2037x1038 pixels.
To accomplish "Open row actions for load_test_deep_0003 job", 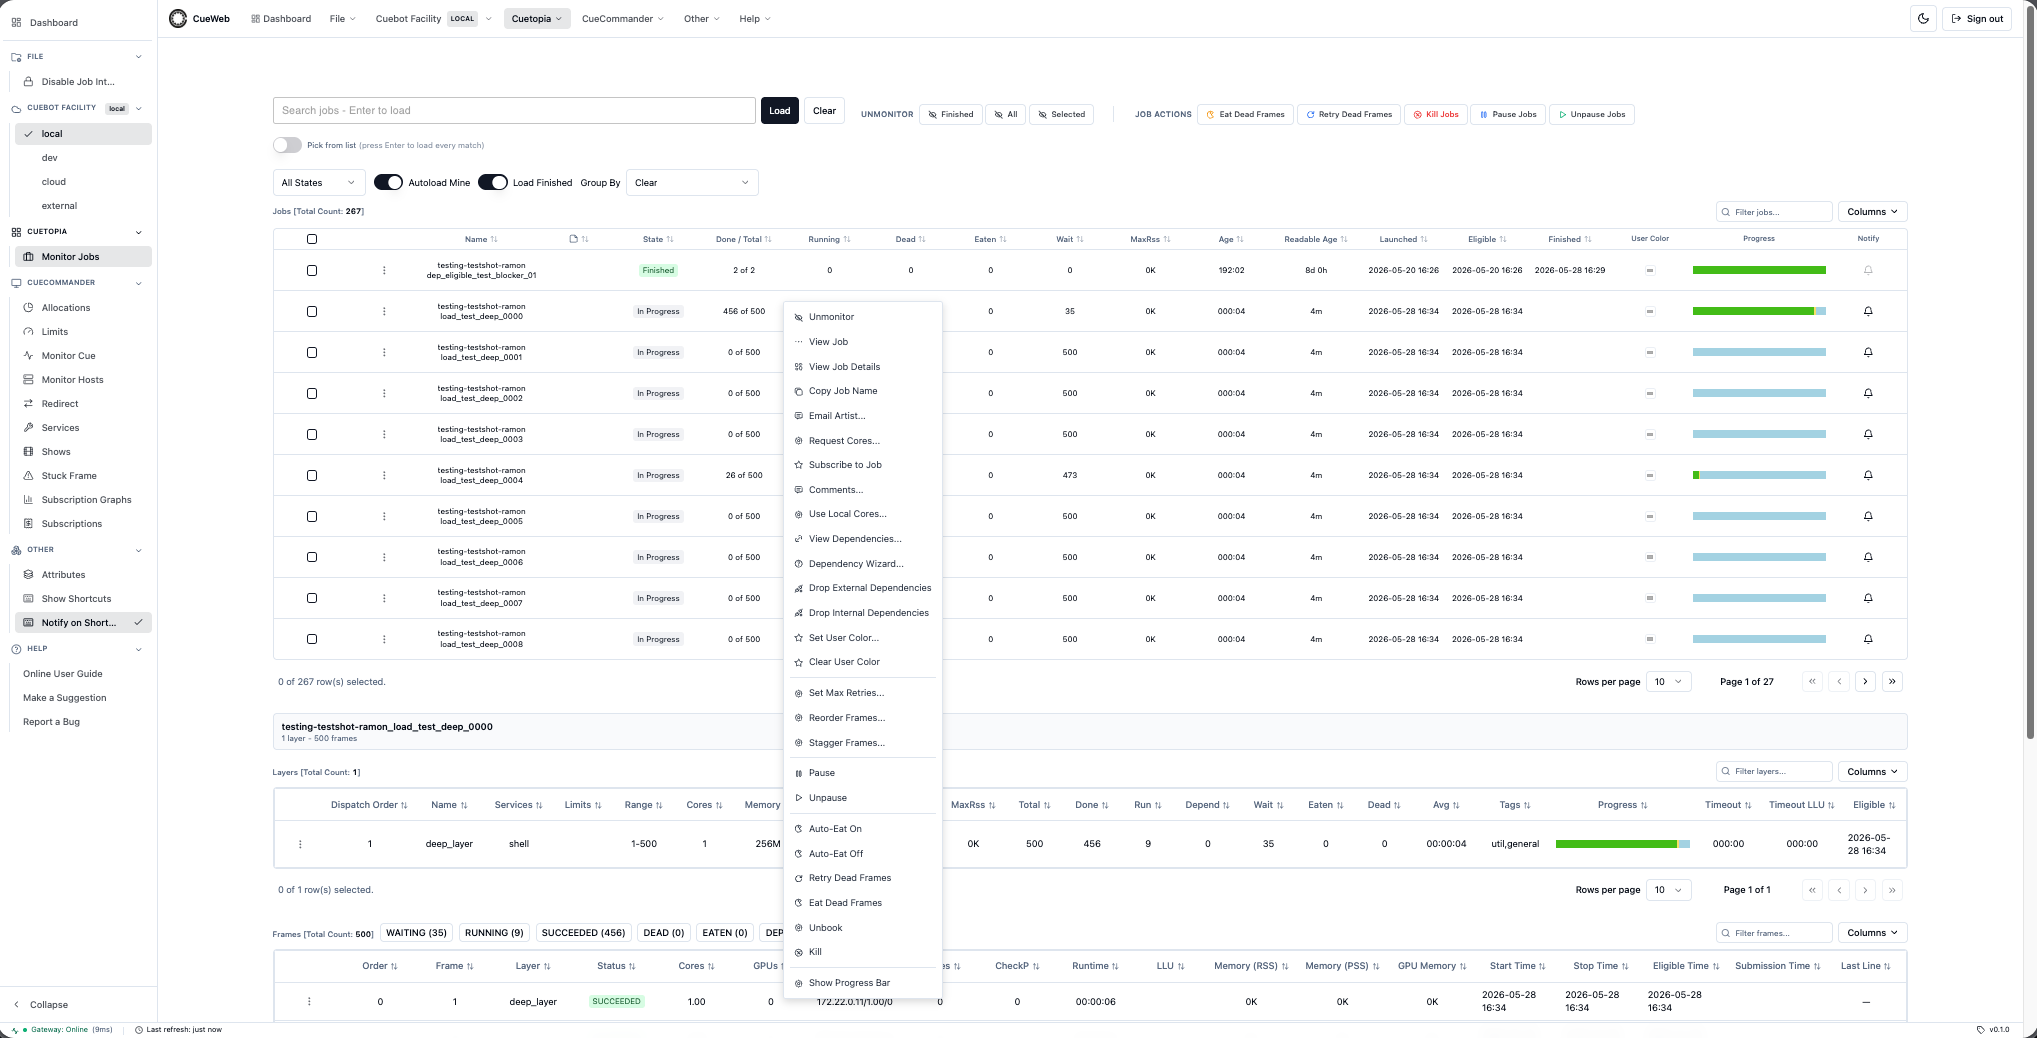I will tap(384, 434).
